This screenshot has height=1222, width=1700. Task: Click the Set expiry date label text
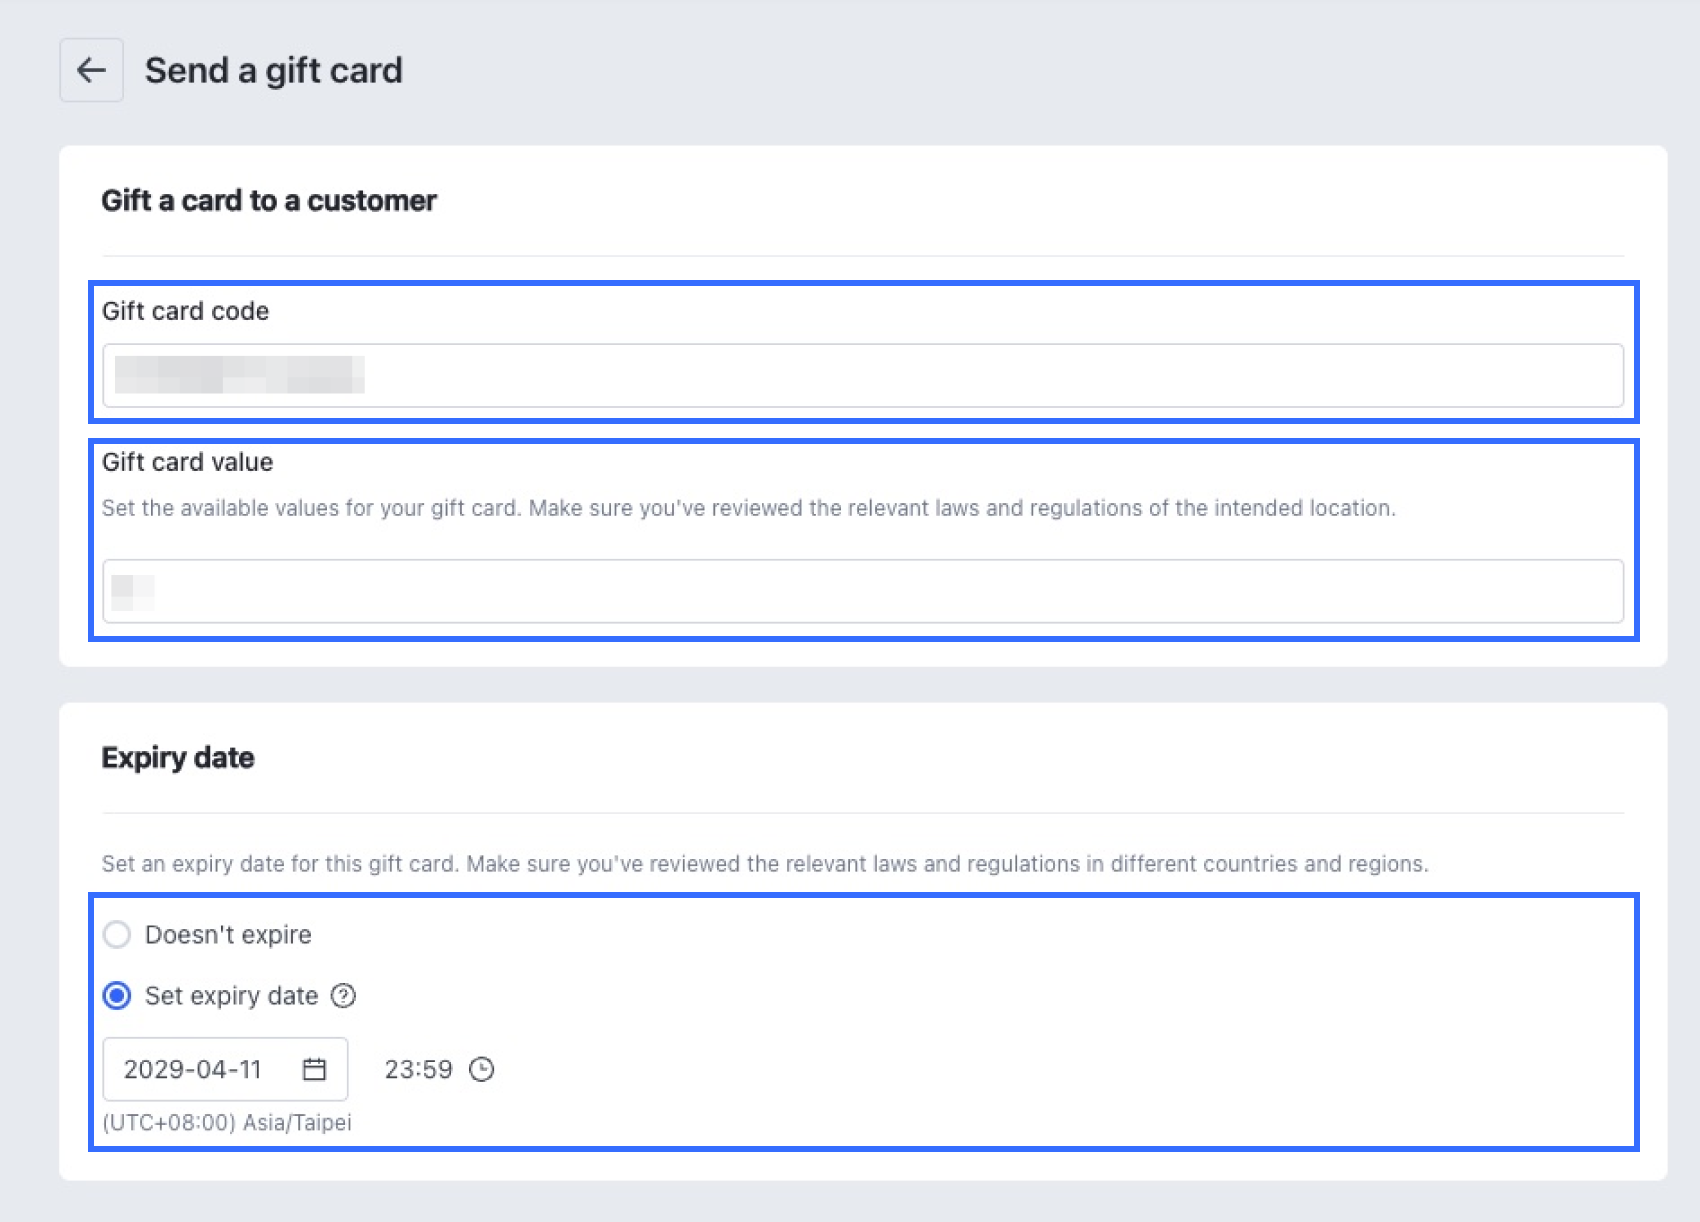[231, 996]
